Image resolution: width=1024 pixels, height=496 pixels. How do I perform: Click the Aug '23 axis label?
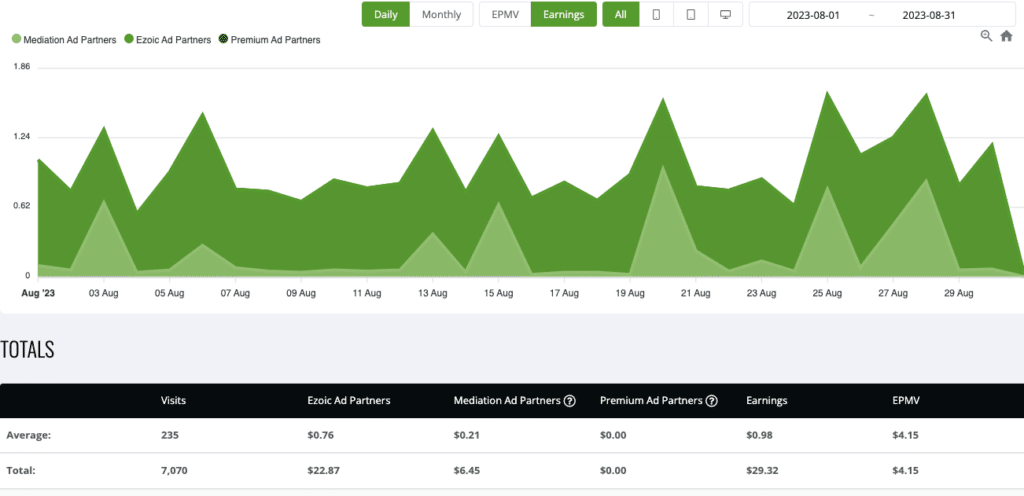[40, 294]
